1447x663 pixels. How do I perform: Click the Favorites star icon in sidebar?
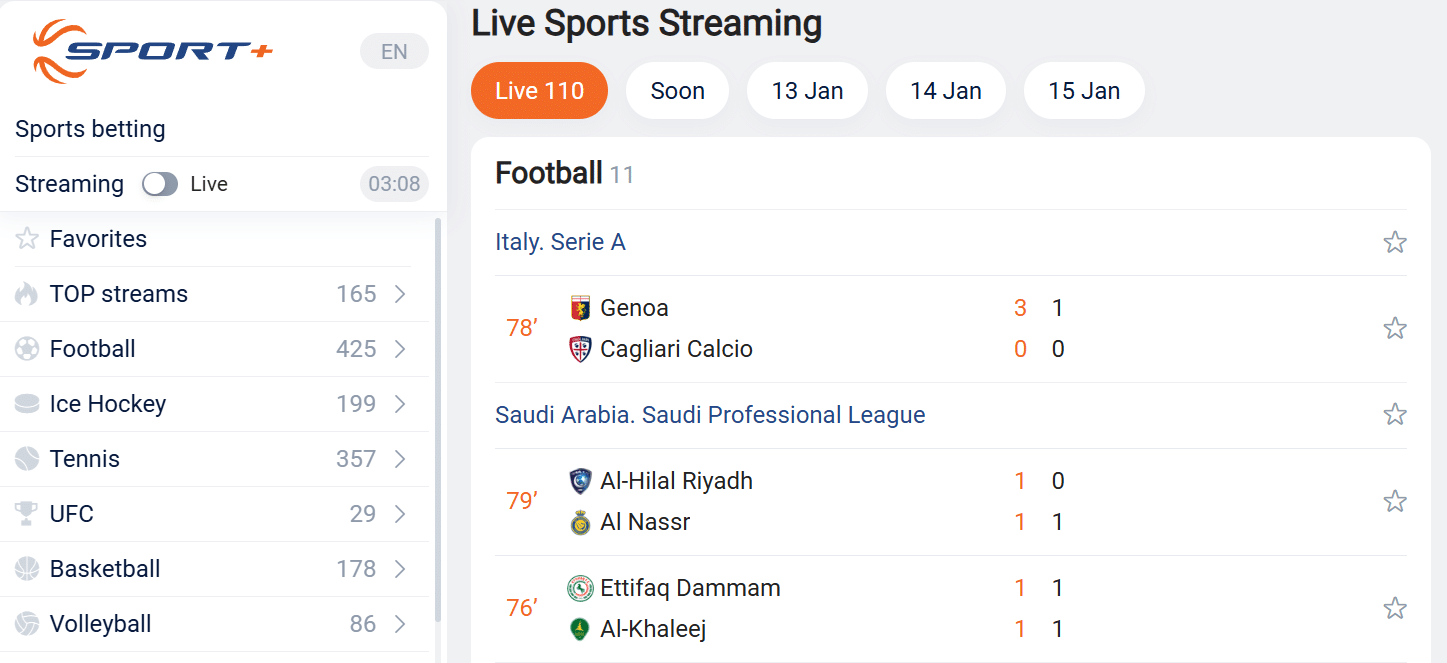[x=27, y=239]
